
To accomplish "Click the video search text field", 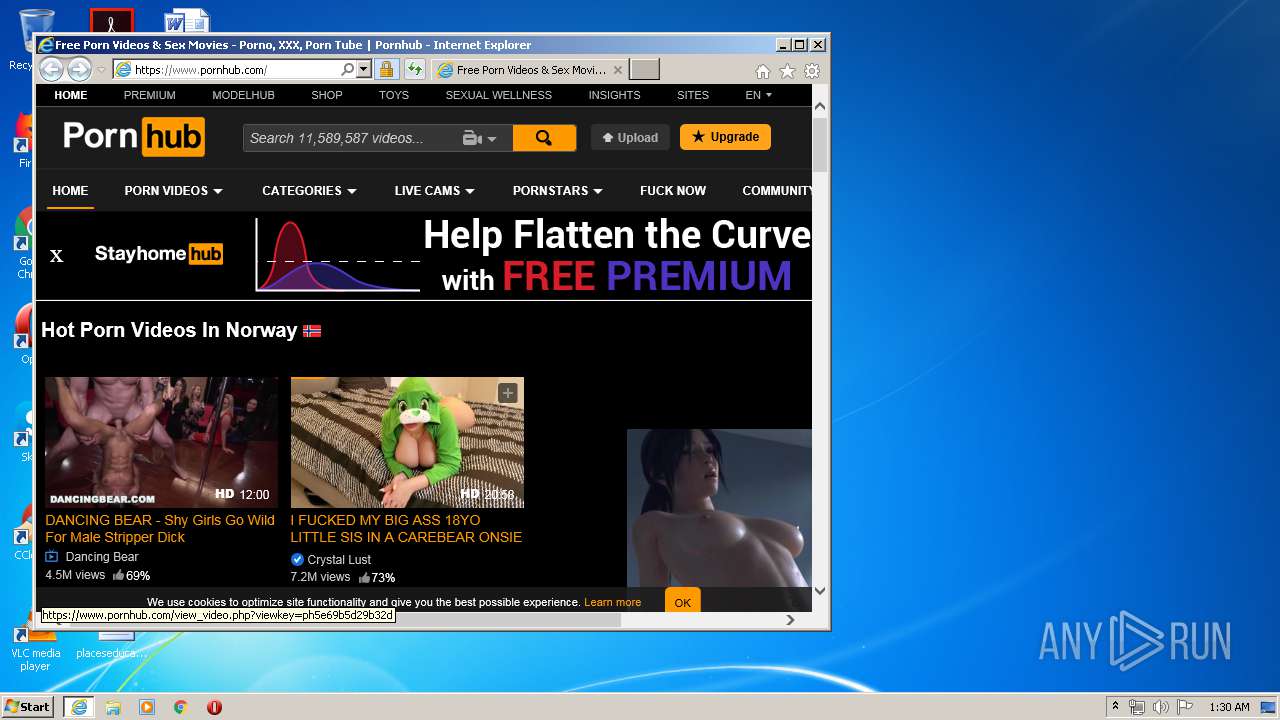I will coord(350,138).
